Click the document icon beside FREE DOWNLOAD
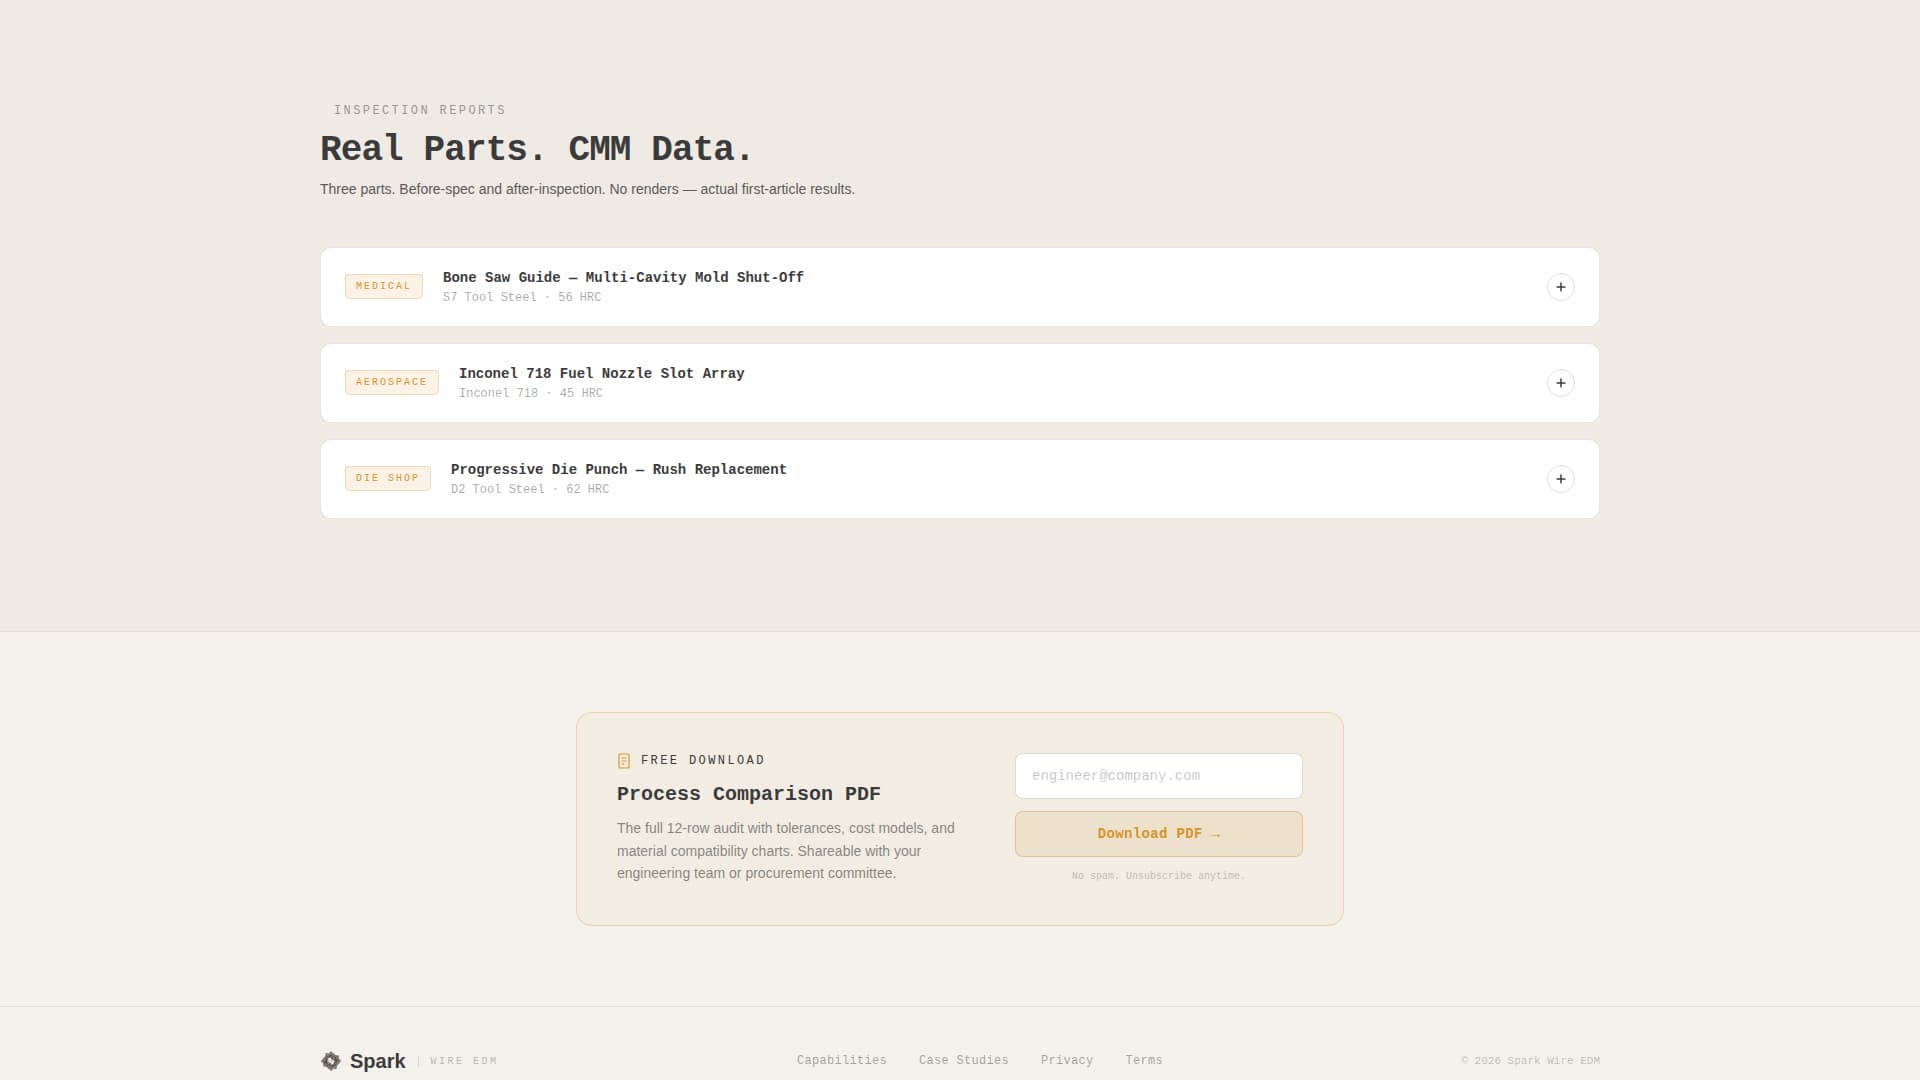The width and height of the screenshot is (1920, 1080). 624,760
